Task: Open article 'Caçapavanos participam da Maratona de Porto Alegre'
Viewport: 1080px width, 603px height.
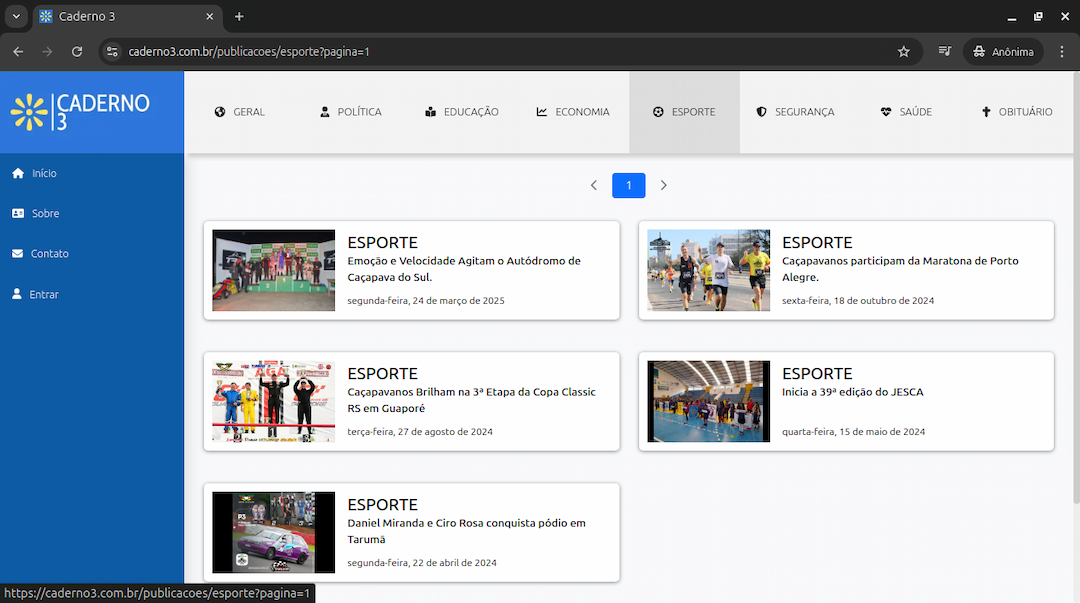Action: coord(900,269)
